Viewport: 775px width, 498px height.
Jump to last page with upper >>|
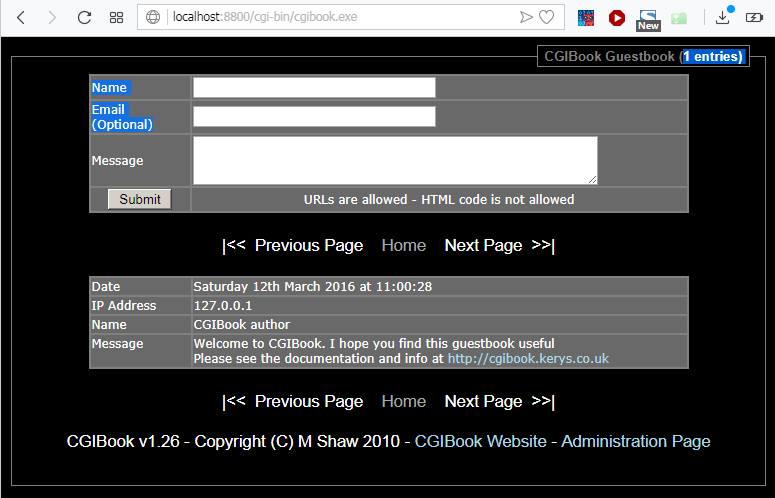543,245
